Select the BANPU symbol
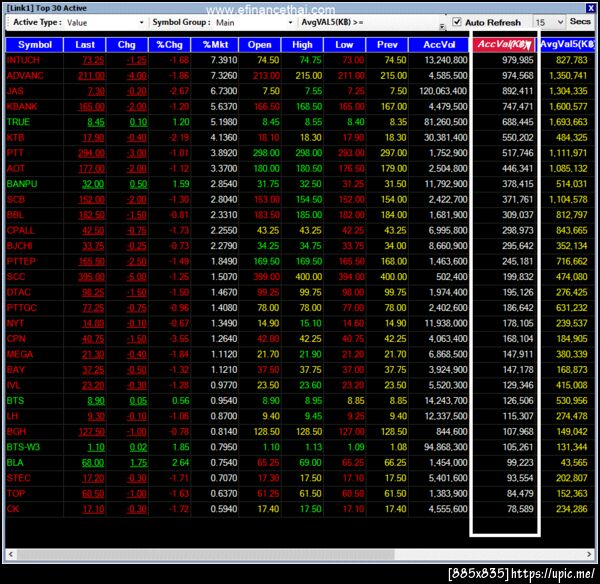The height and width of the screenshot is (584, 600). (22, 184)
